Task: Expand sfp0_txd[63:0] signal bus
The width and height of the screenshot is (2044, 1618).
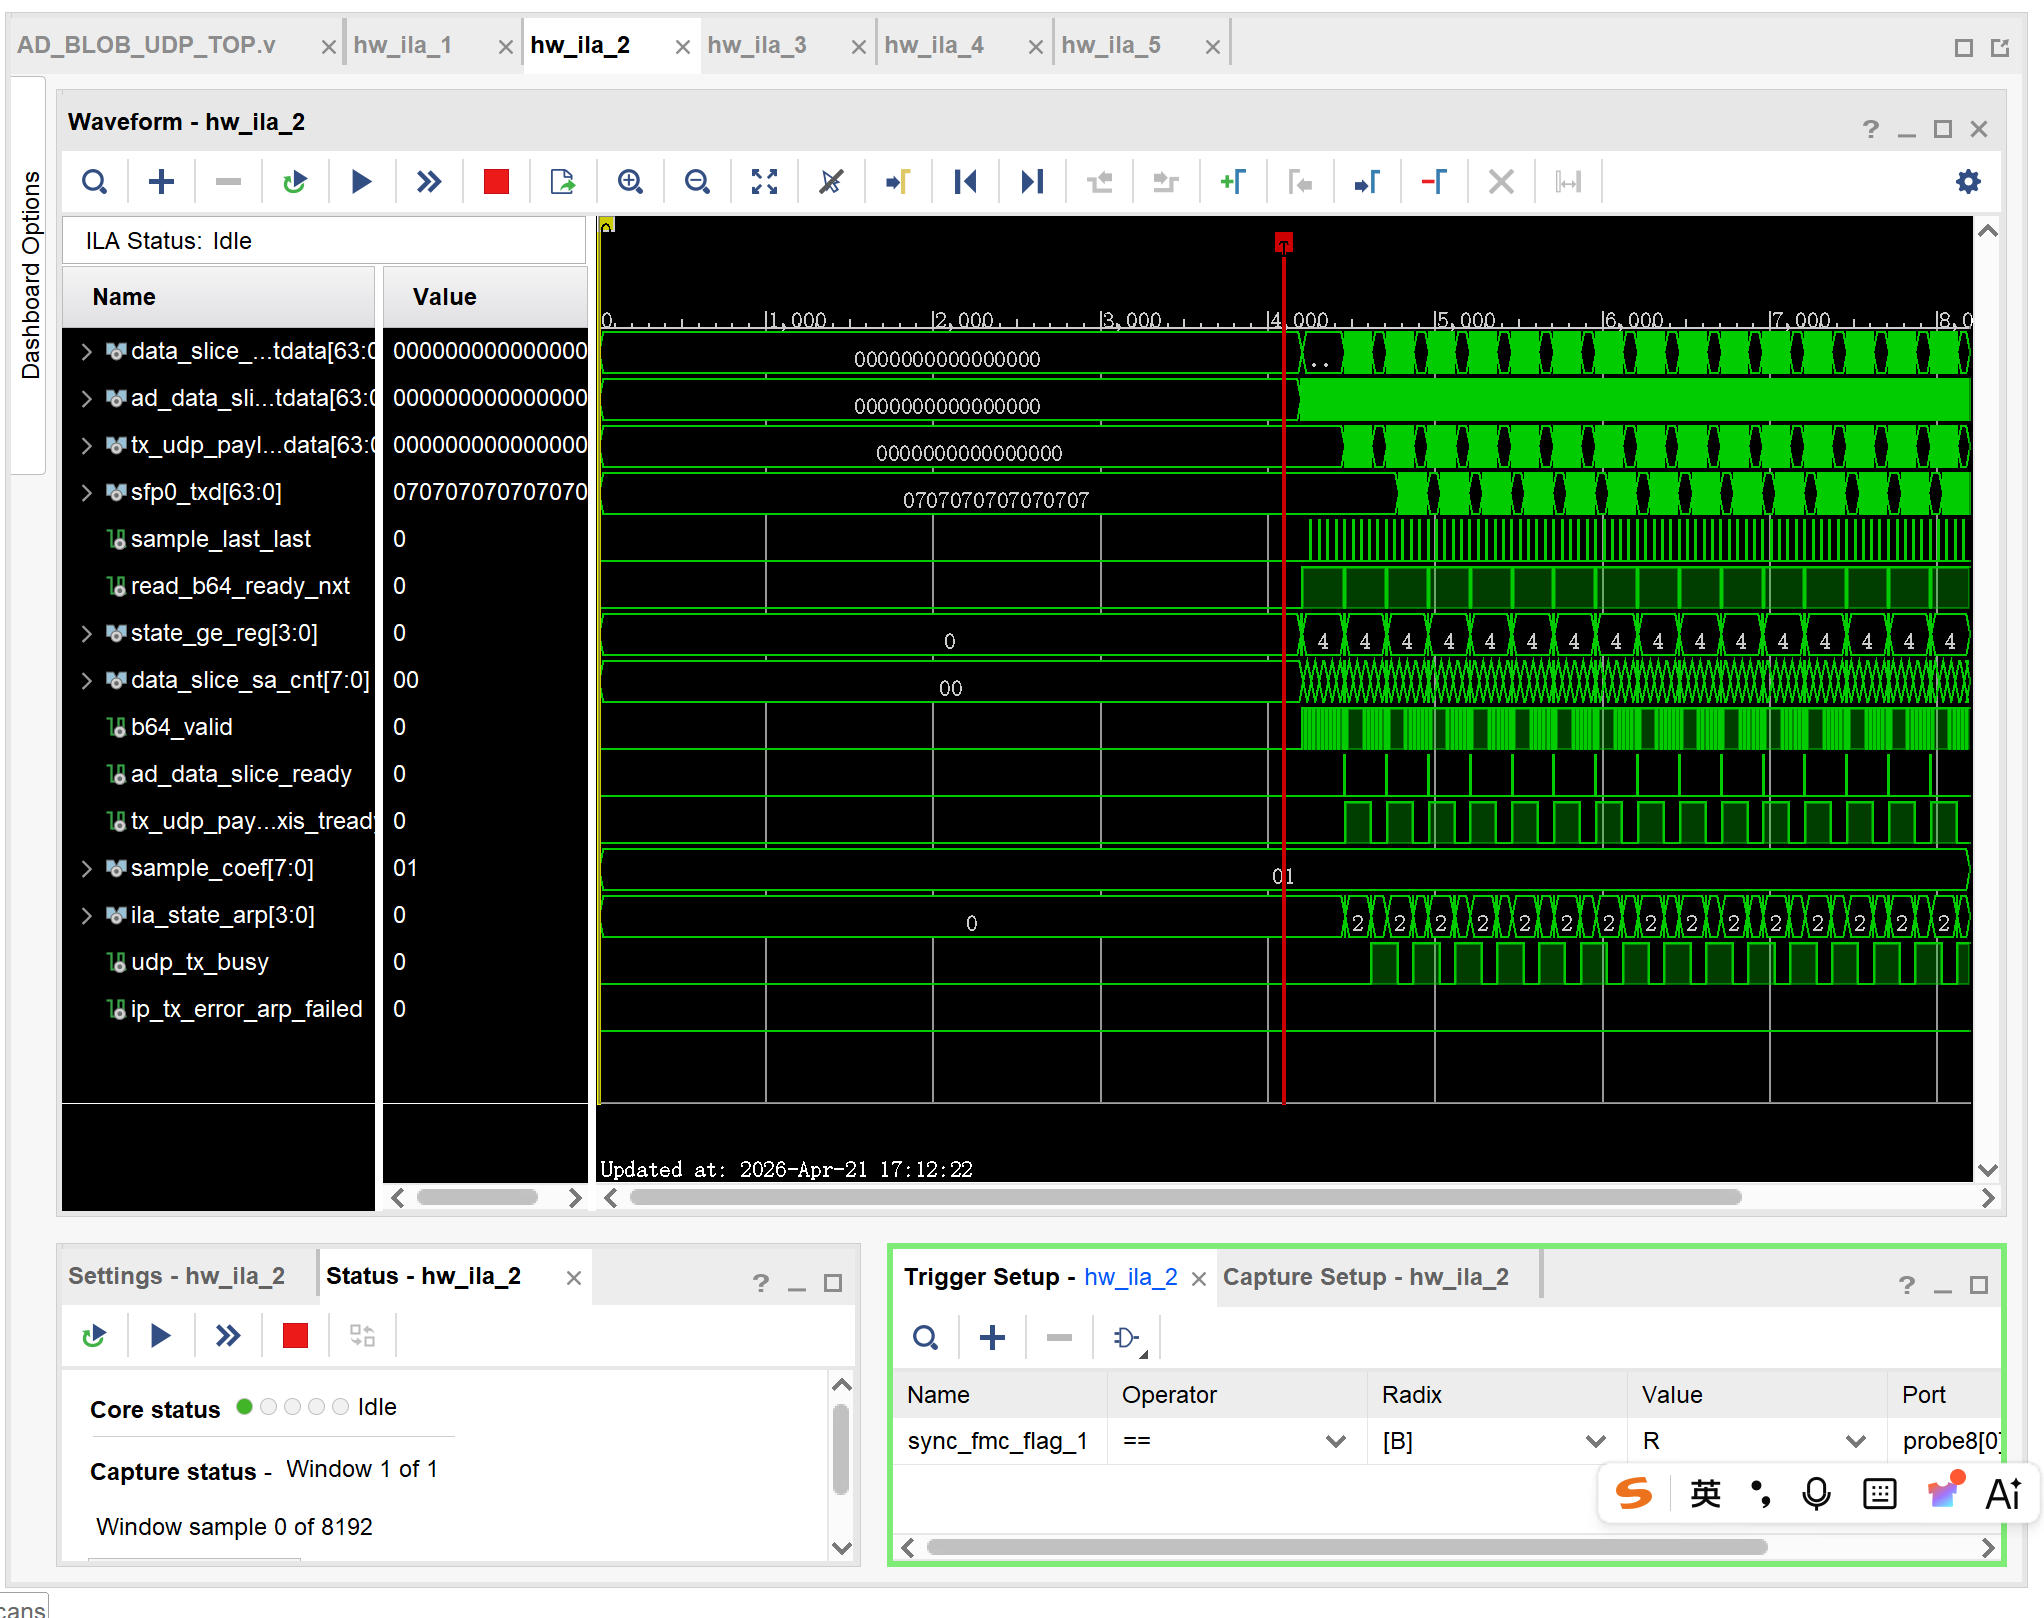Action: pos(86,492)
